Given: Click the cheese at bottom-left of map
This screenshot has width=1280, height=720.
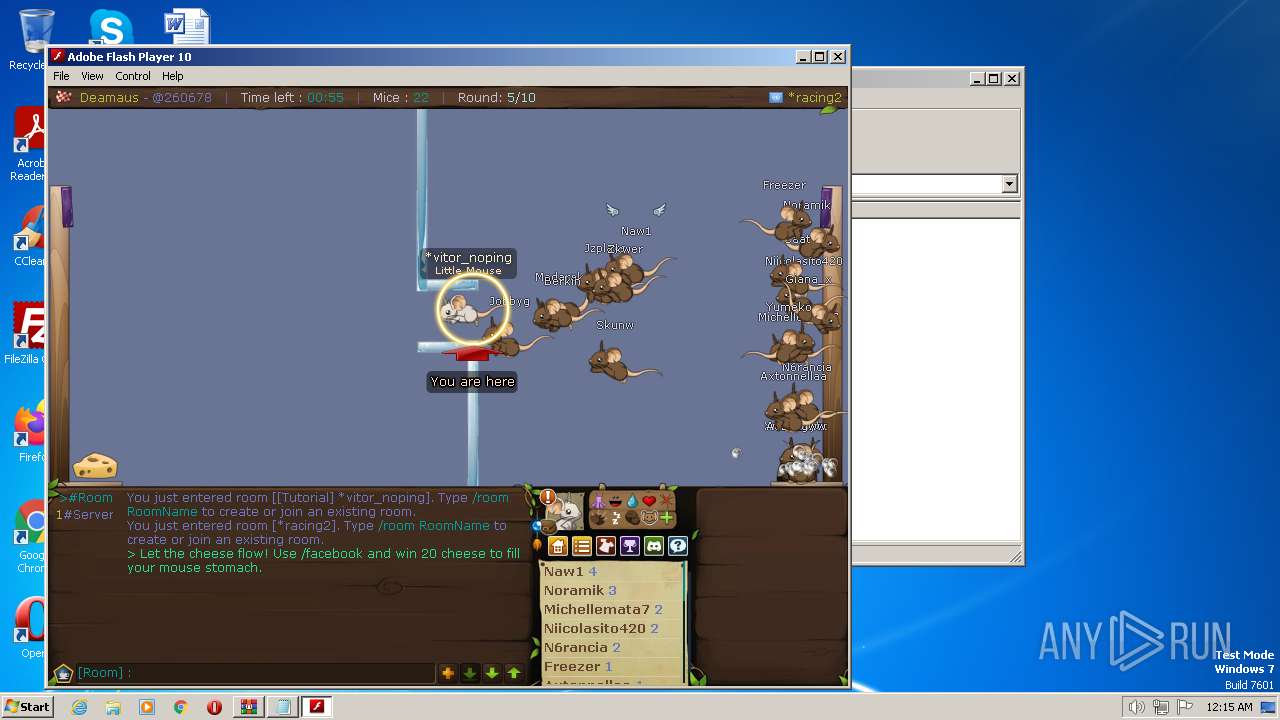Looking at the screenshot, I should point(95,466).
